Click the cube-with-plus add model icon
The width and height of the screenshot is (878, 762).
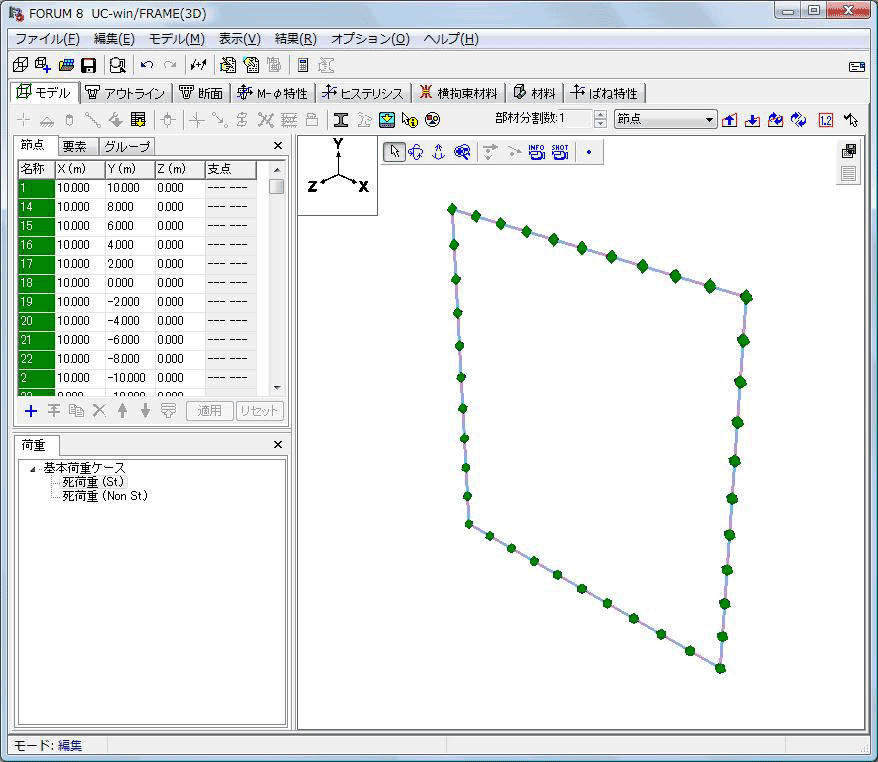click(43, 66)
